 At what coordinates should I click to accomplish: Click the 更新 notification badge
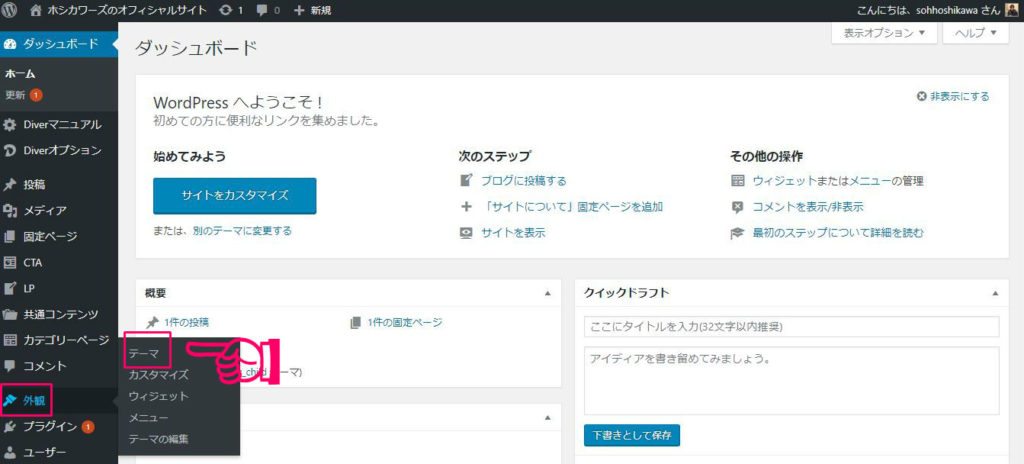click(x=35, y=95)
